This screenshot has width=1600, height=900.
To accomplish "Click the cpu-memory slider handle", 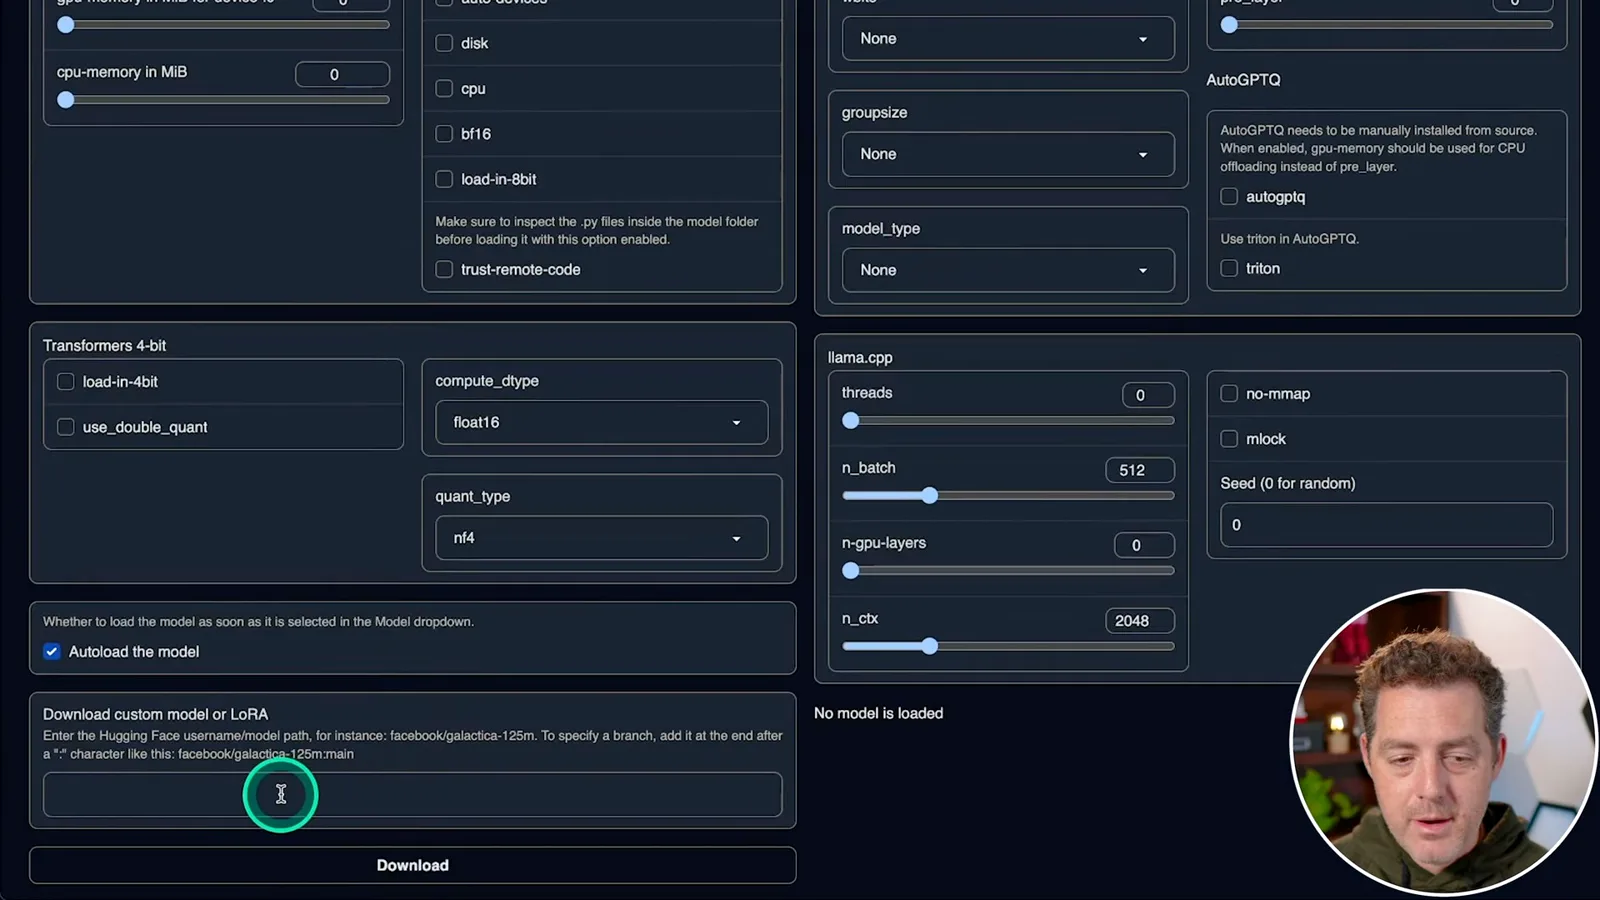I will (x=66, y=100).
